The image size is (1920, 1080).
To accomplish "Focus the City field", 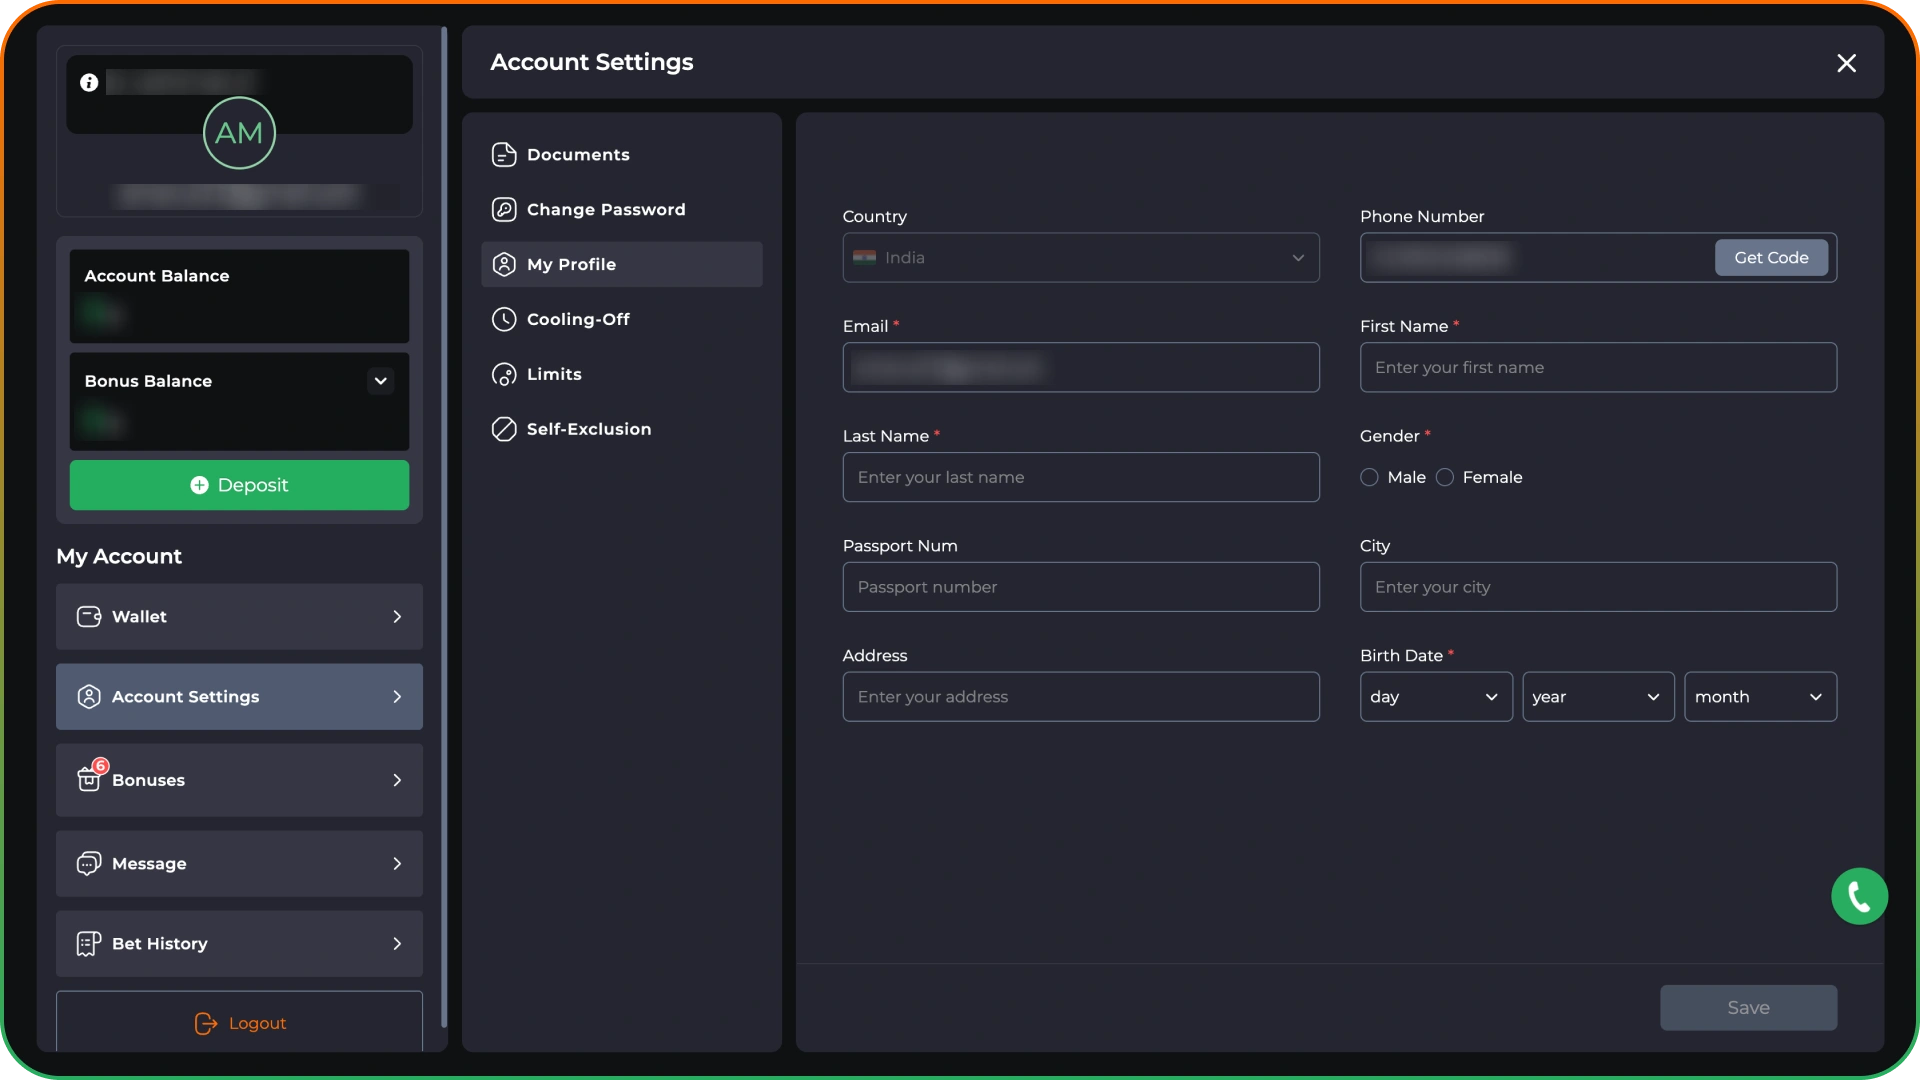I will click(1598, 587).
